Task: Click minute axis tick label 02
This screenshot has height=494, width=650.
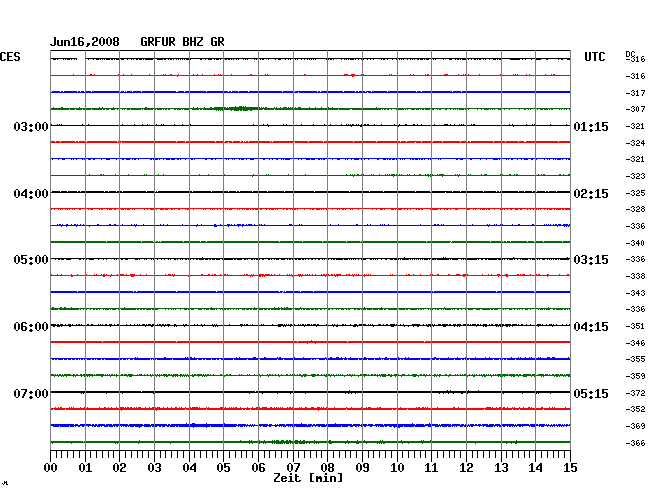Action: [119, 467]
